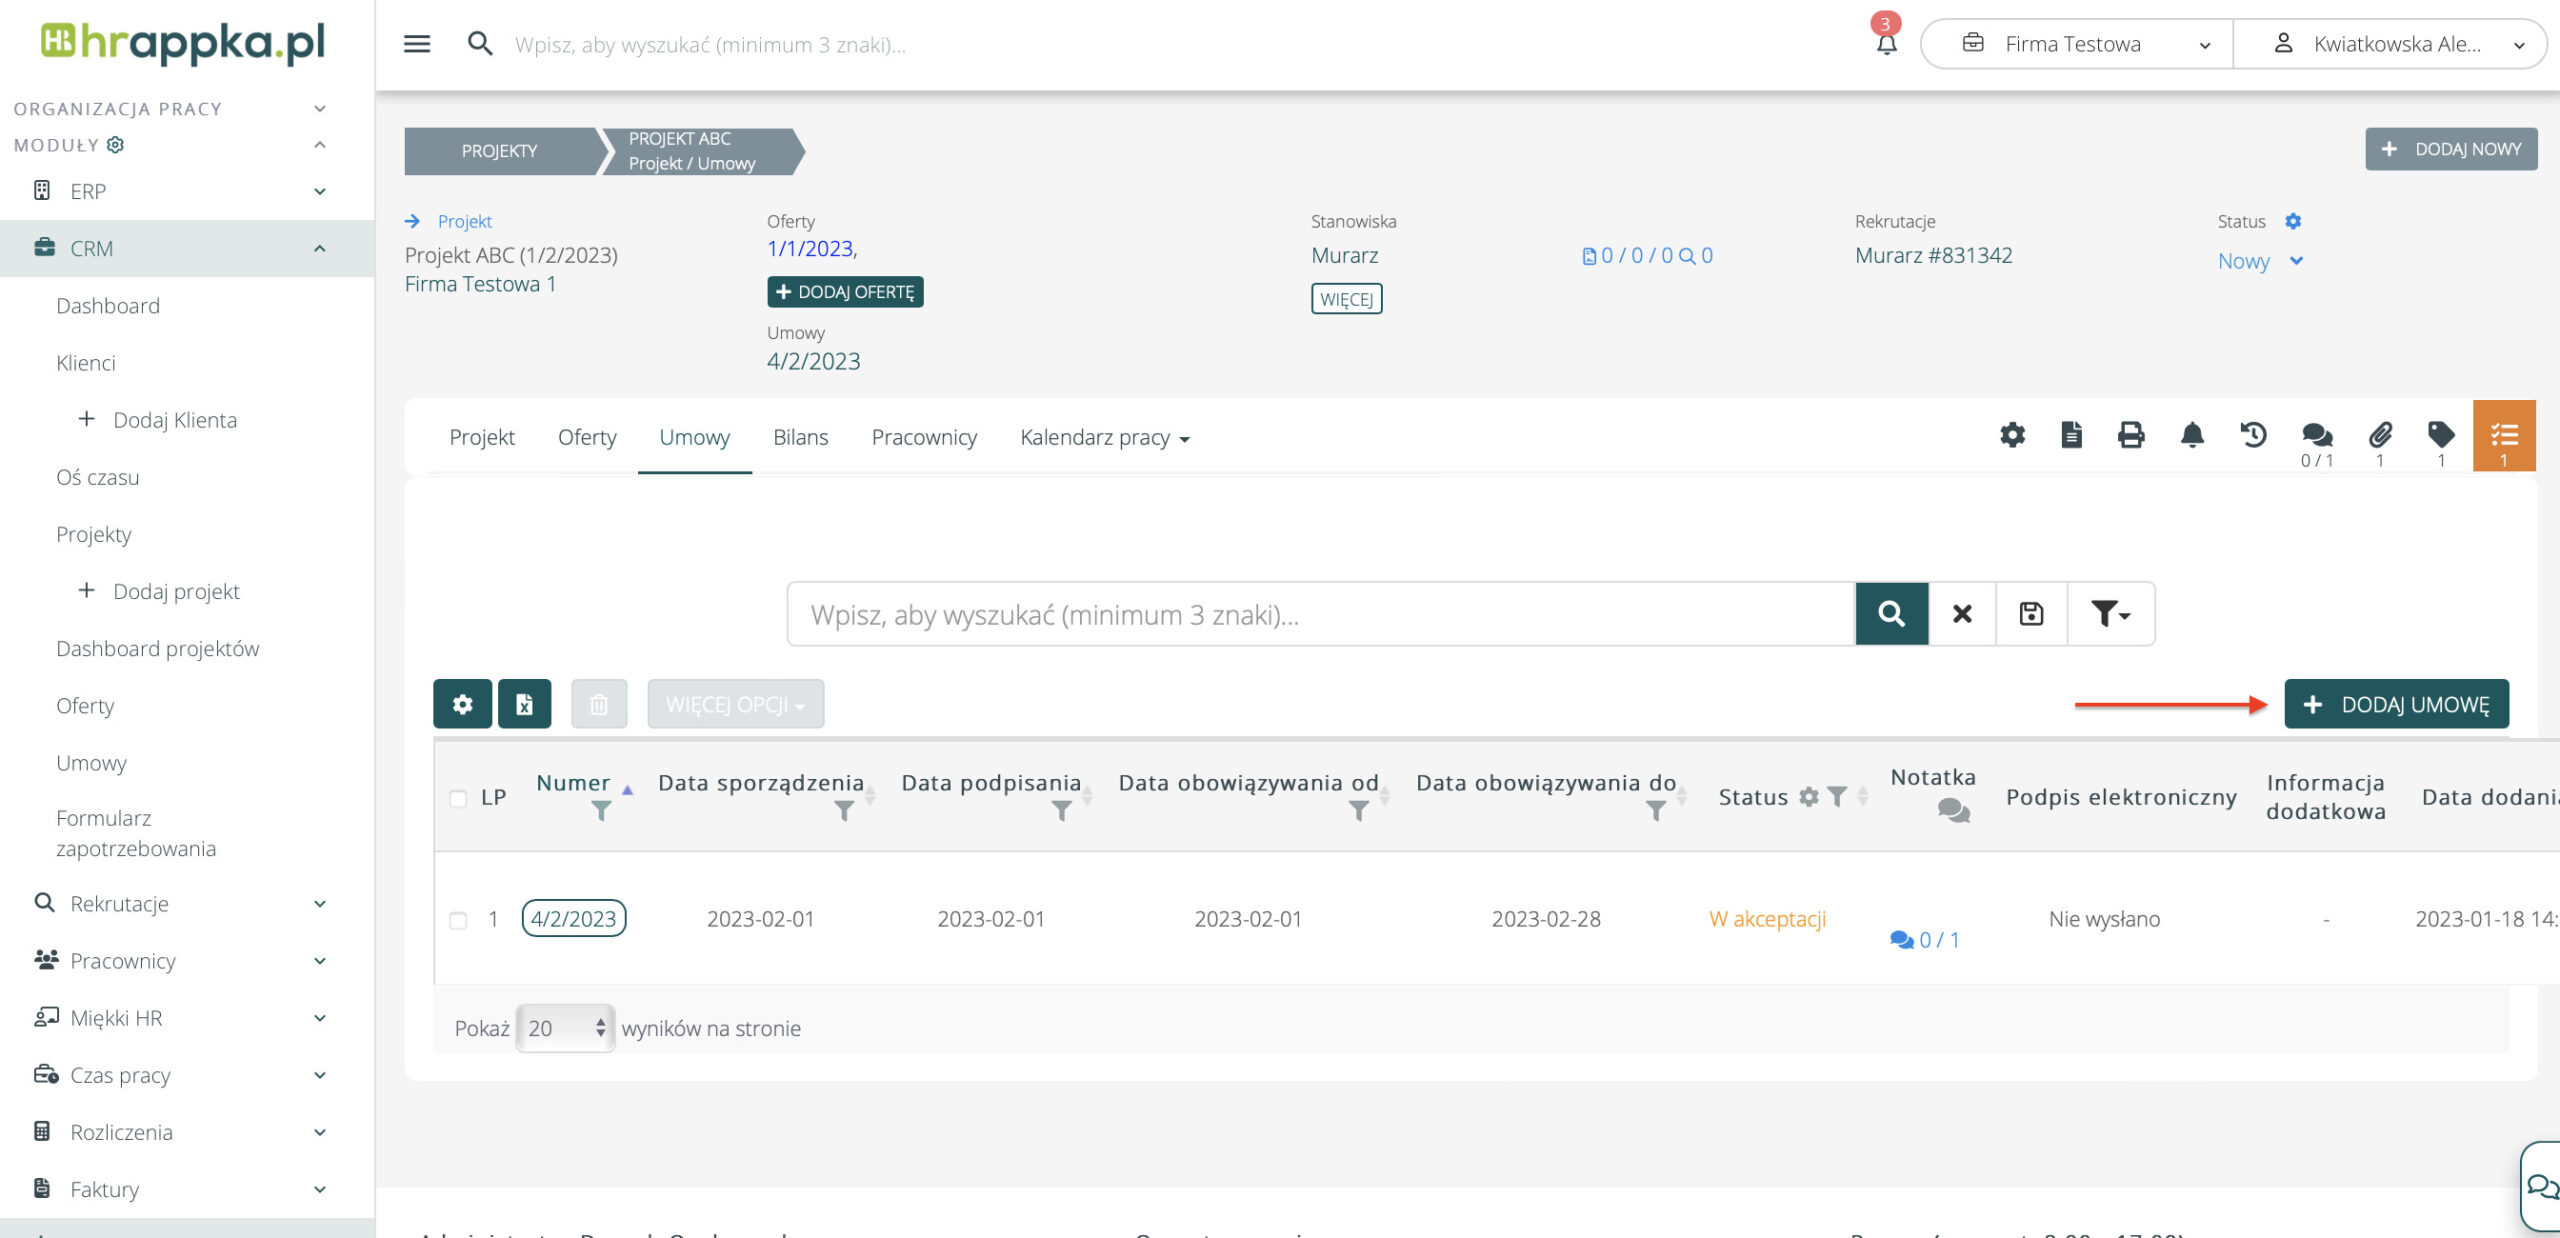Toggle the hamburger sidebar menu

tap(417, 44)
